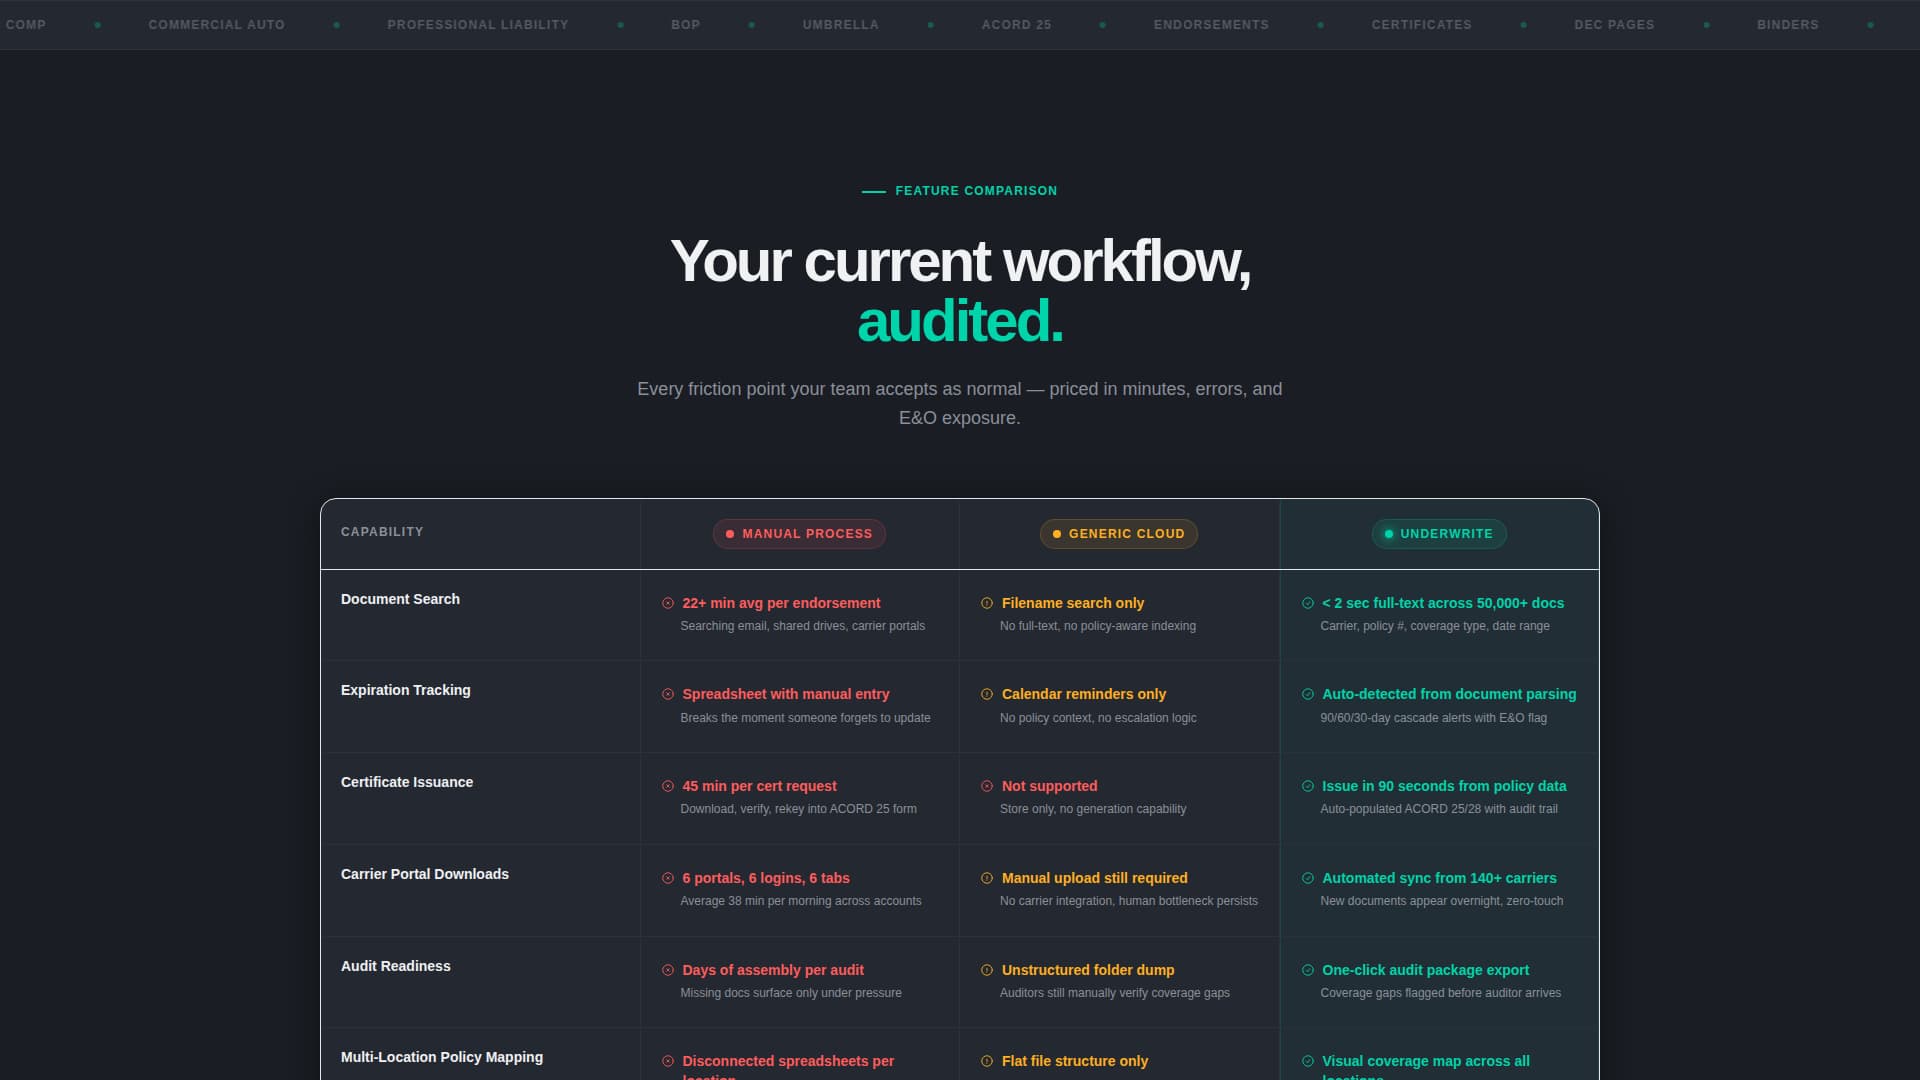Viewport: 1920px width, 1080px height.
Task: Click the MANUAL PROCESS column badge
Action: point(799,534)
